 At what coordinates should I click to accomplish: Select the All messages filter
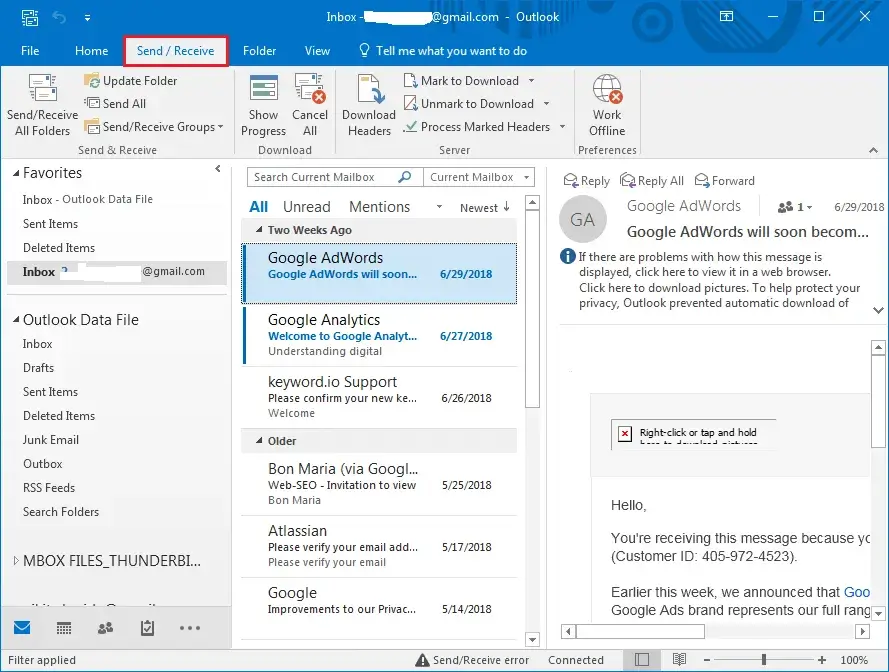pyautogui.click(x=259, y=207)
